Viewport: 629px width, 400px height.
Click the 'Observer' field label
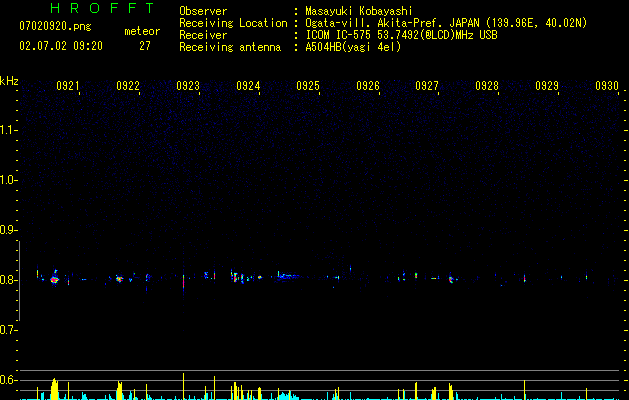[203, 11]
